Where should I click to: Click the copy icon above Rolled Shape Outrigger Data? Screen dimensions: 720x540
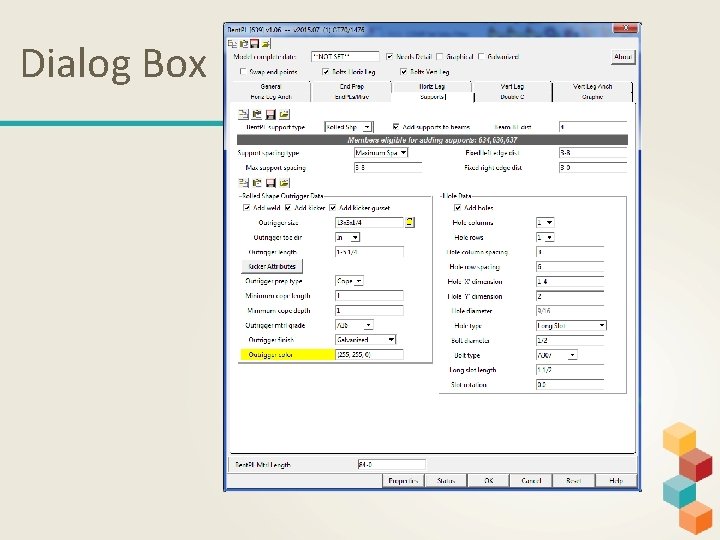click(243, 183)
